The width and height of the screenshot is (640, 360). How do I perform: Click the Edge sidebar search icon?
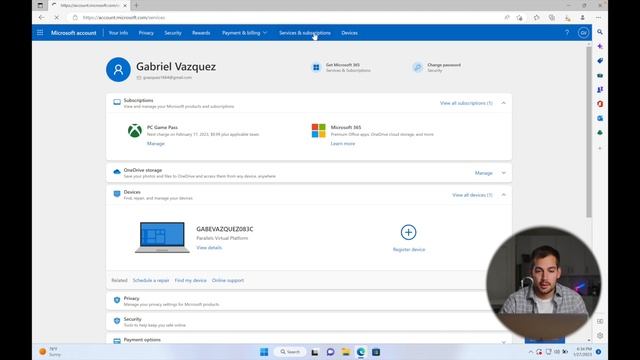[600, 32]
